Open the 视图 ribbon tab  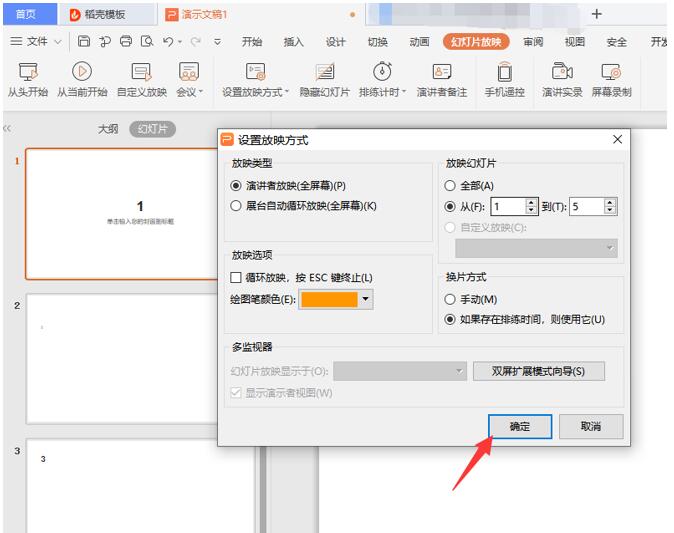point(575,42)
